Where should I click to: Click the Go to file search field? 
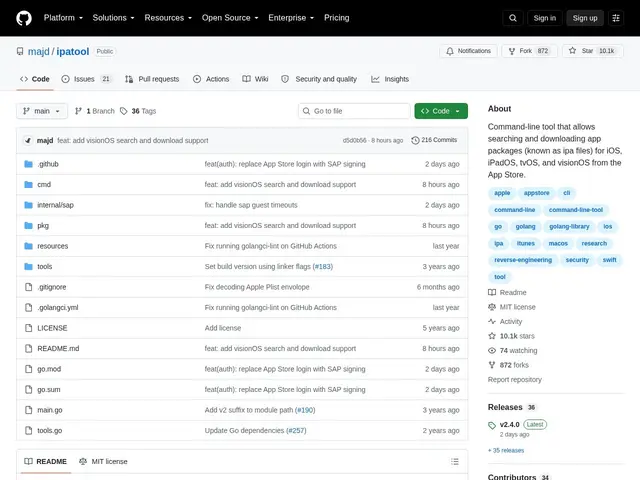(x=354, y=111)
